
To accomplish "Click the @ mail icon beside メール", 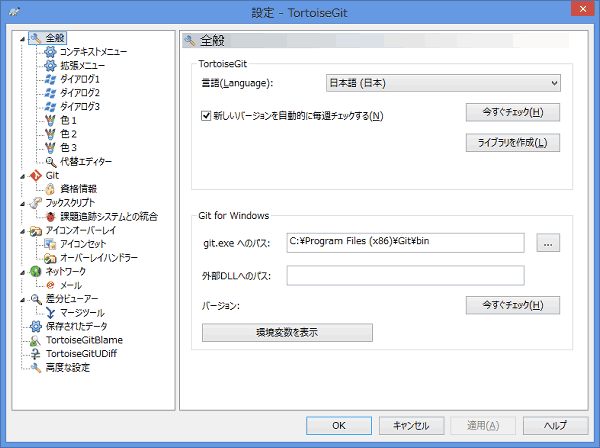I will click(x=50, y=285).
